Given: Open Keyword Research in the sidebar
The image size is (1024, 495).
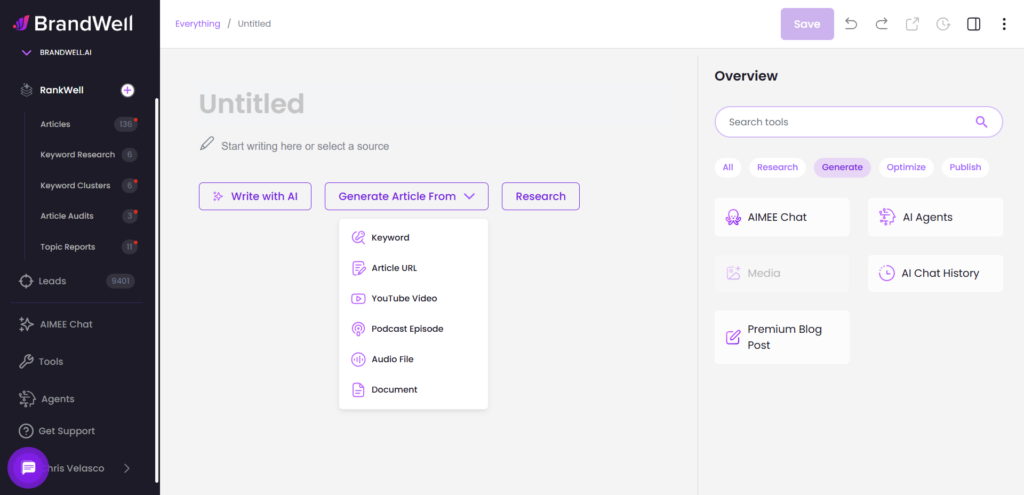Looking at the screenshot, I should point(78,155).
